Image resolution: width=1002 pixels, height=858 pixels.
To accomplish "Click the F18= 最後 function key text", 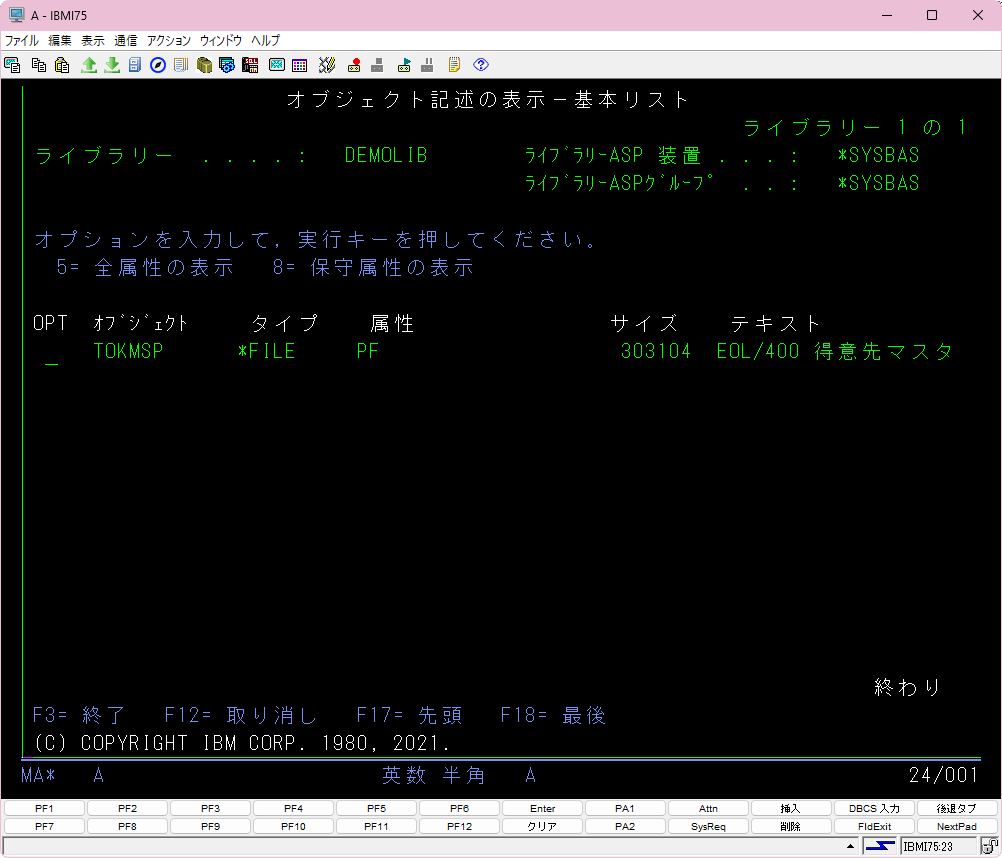I will [553, 715].
